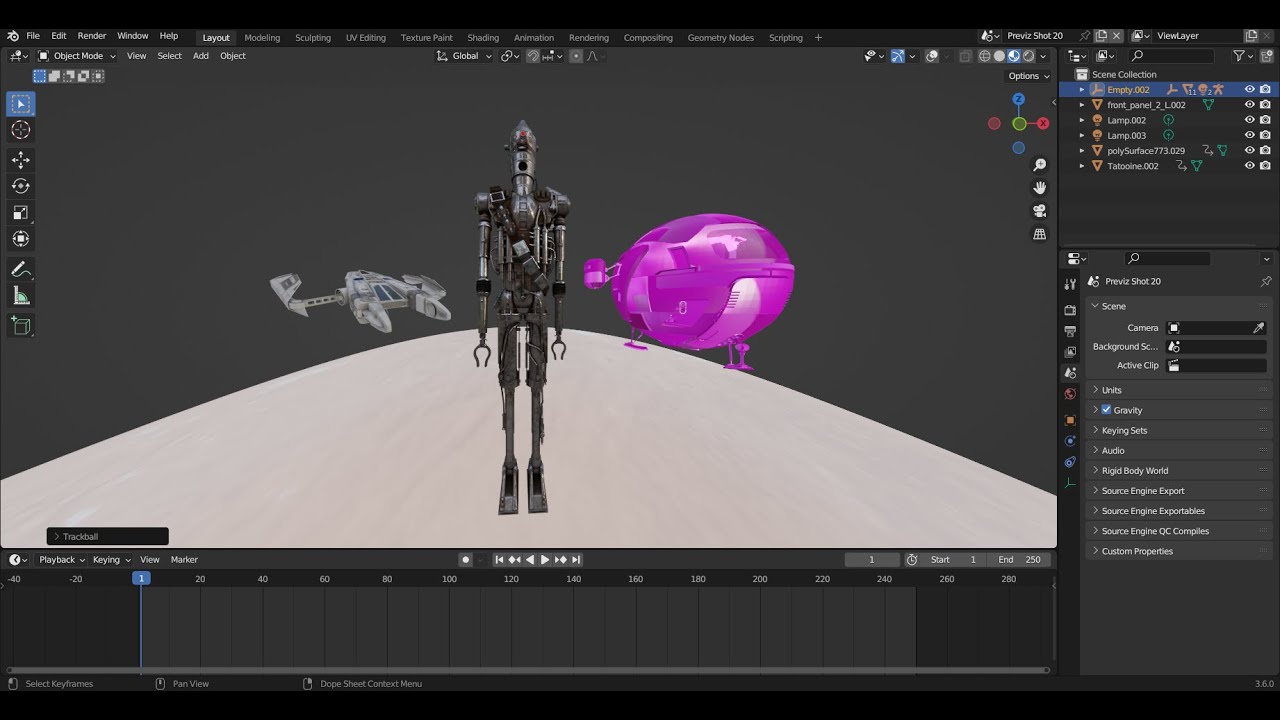Choose the Rotate tool
1280x720 pixels.
(x=21, y=186)
